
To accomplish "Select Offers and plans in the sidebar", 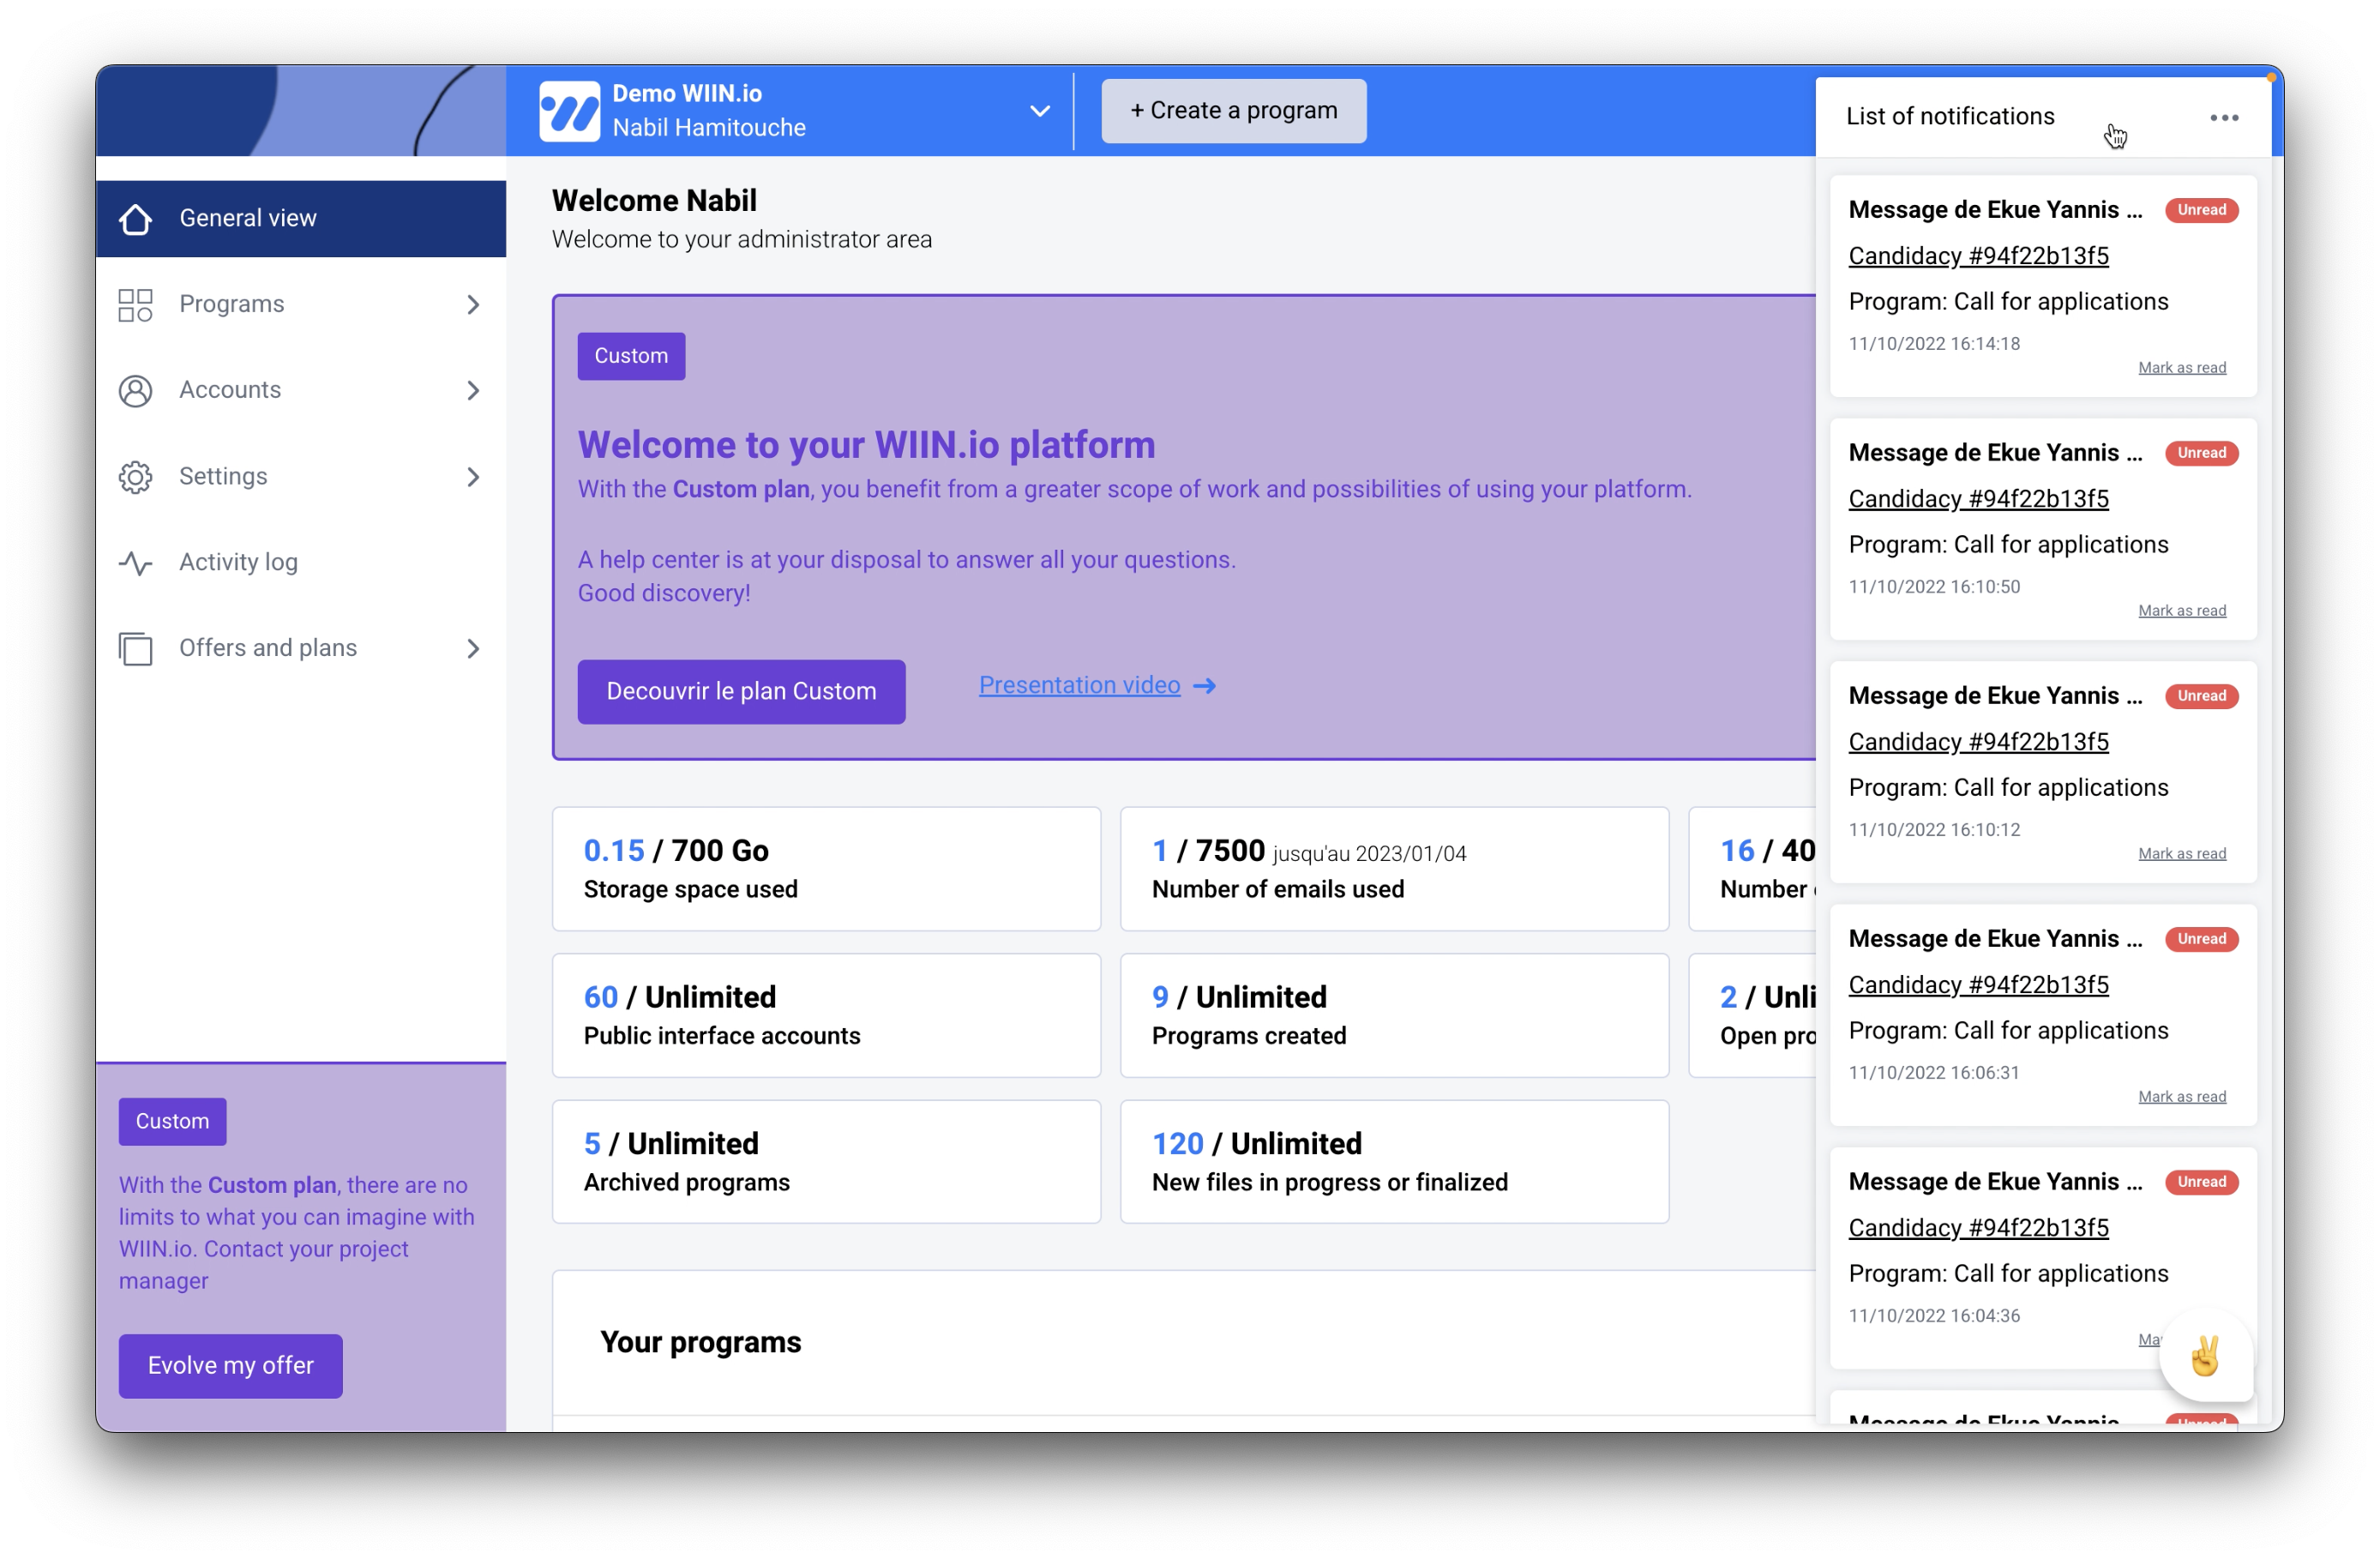I will 268,648.
